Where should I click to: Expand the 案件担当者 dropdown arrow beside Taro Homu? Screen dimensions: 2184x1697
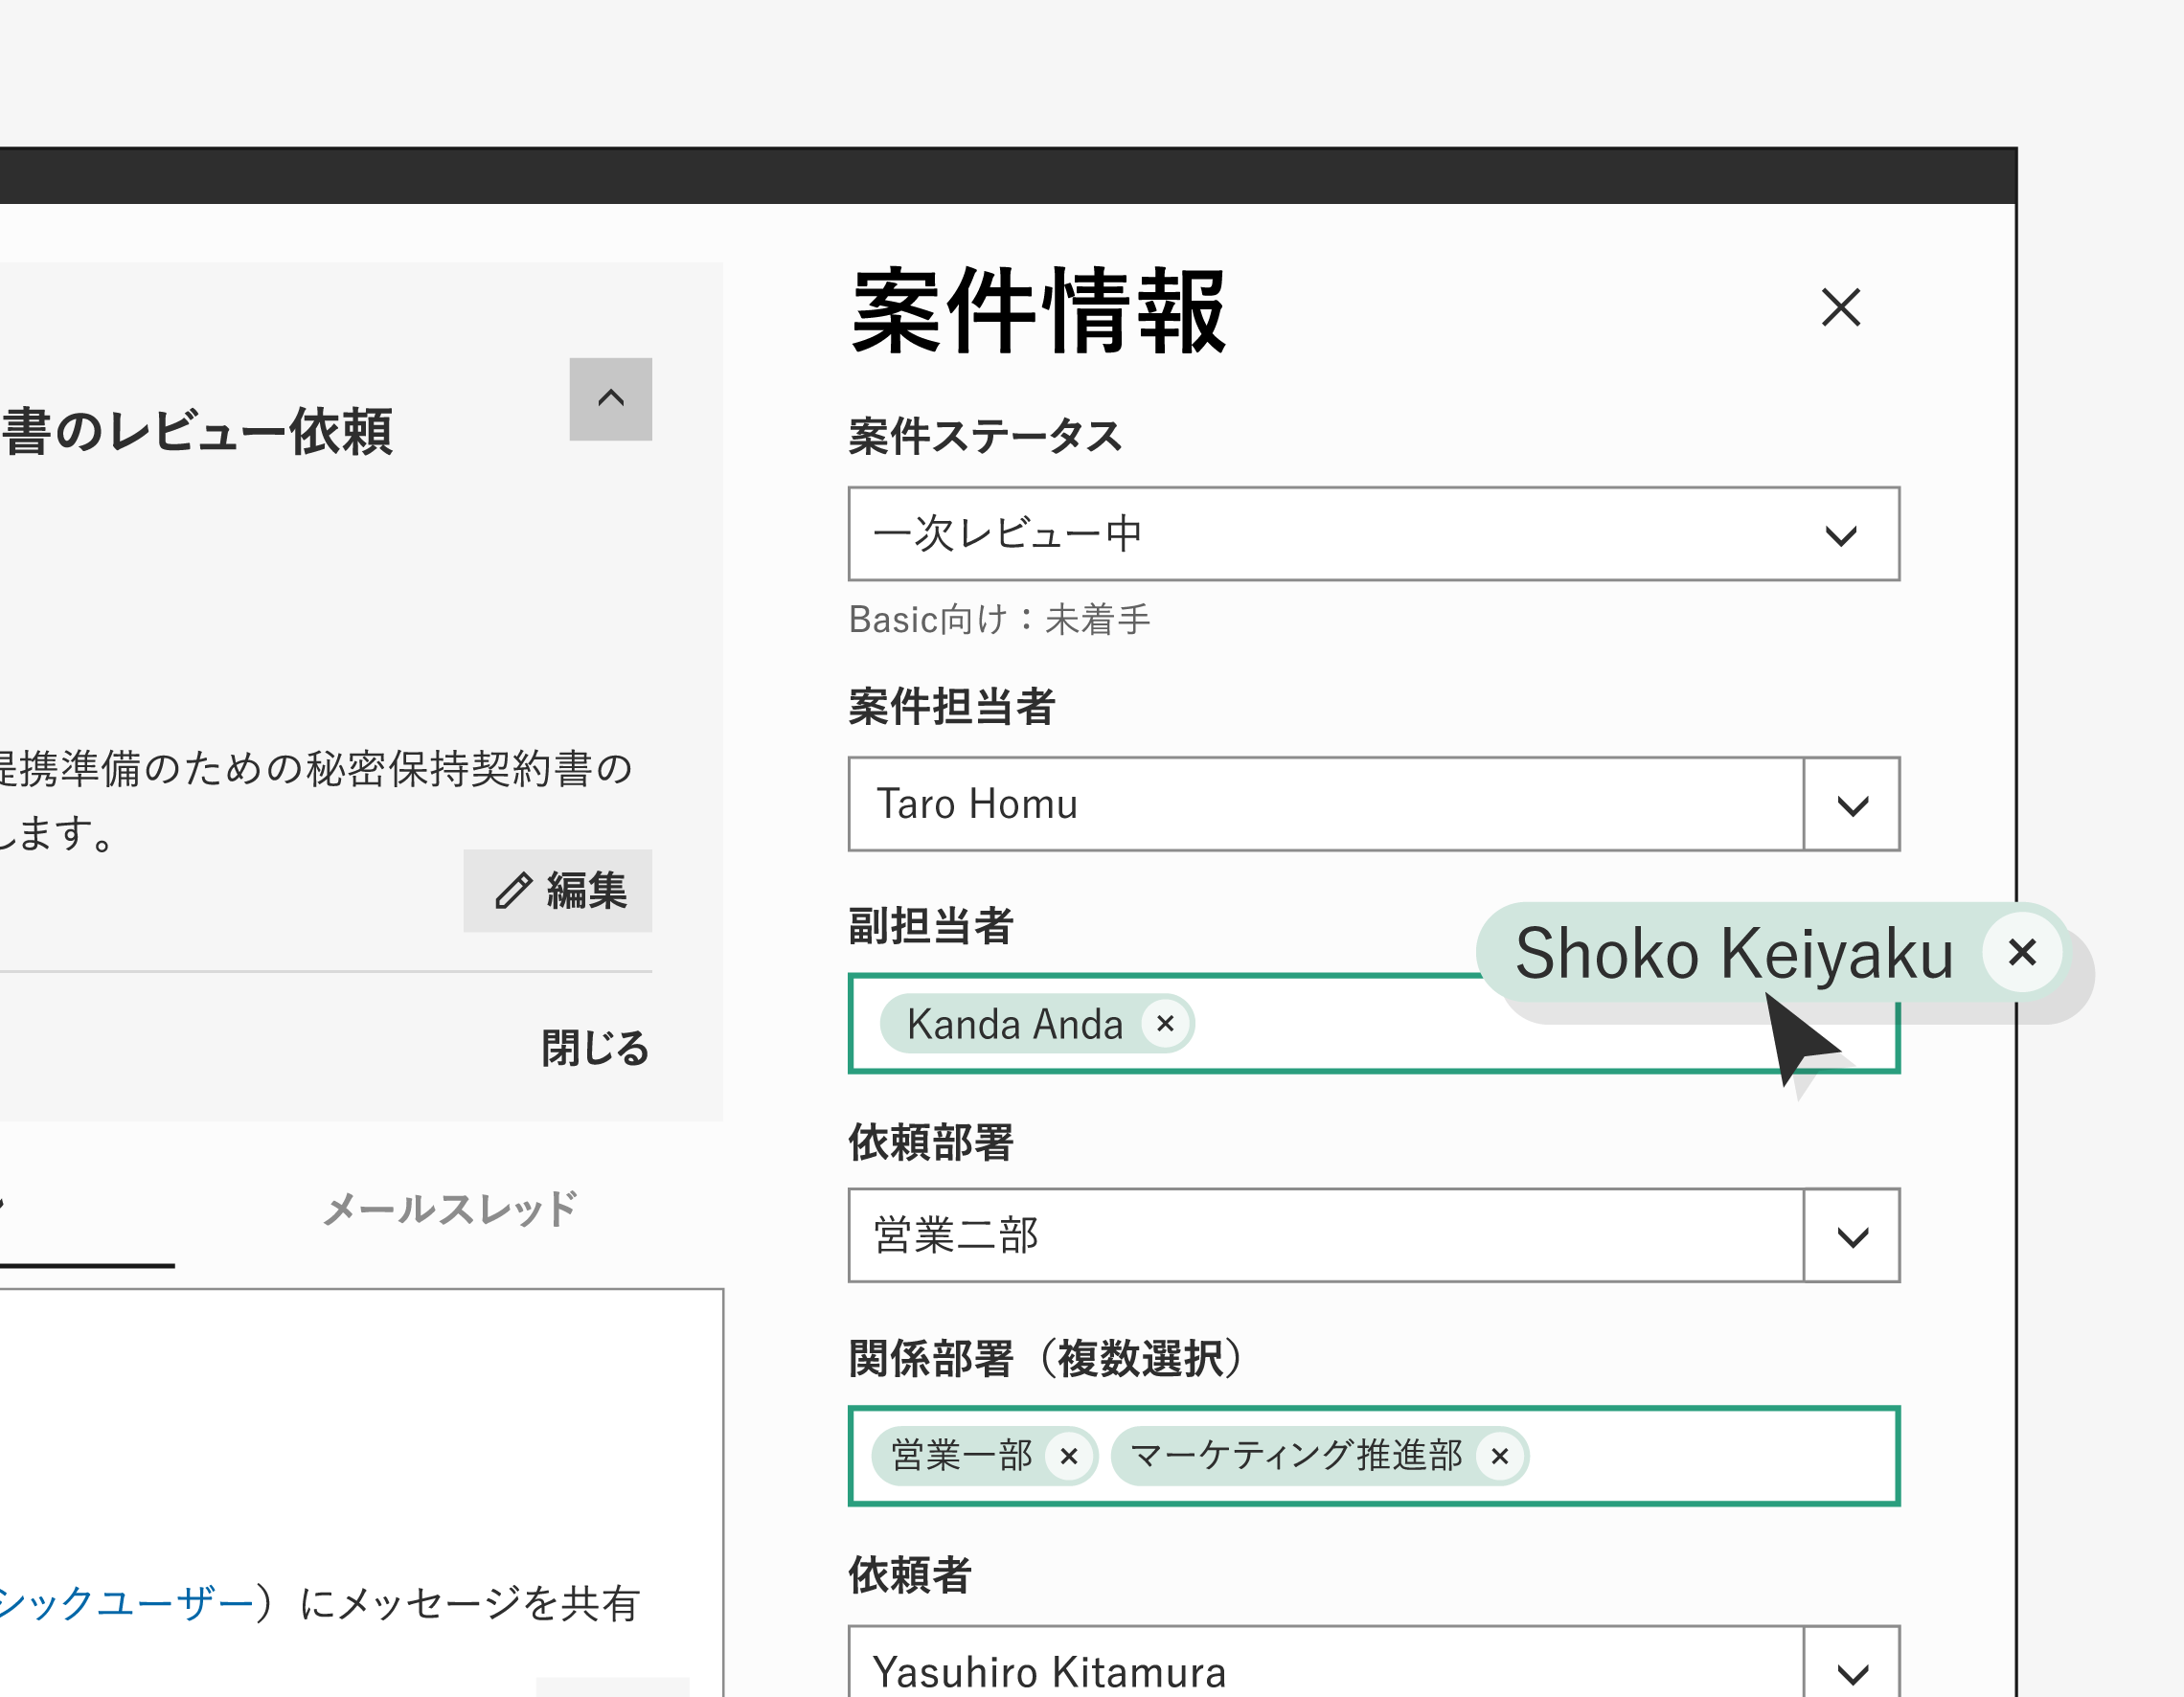1852,804
